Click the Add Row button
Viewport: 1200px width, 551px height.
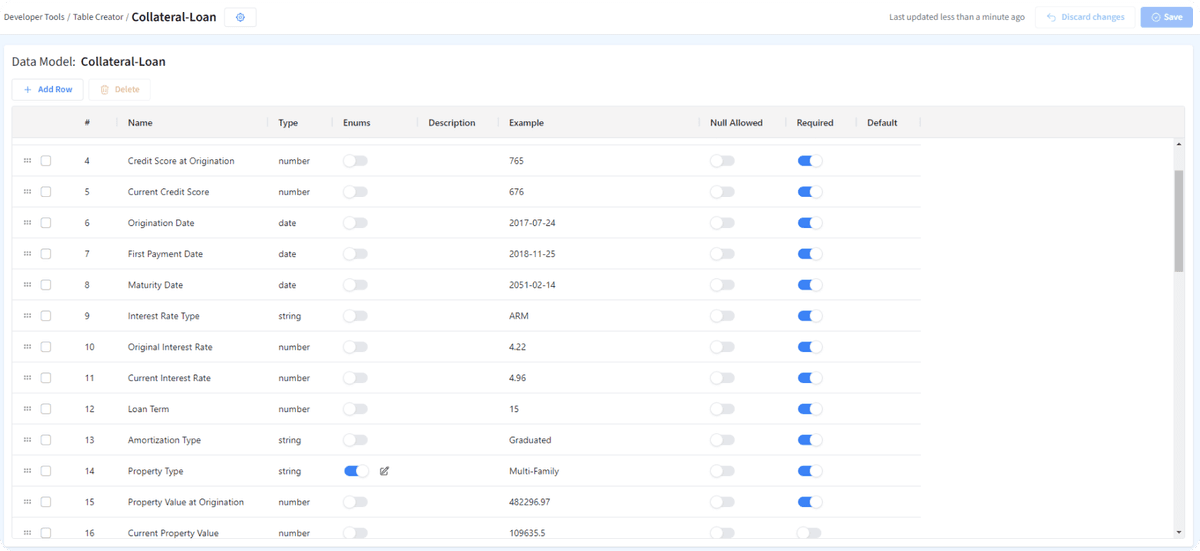point(48,89)
